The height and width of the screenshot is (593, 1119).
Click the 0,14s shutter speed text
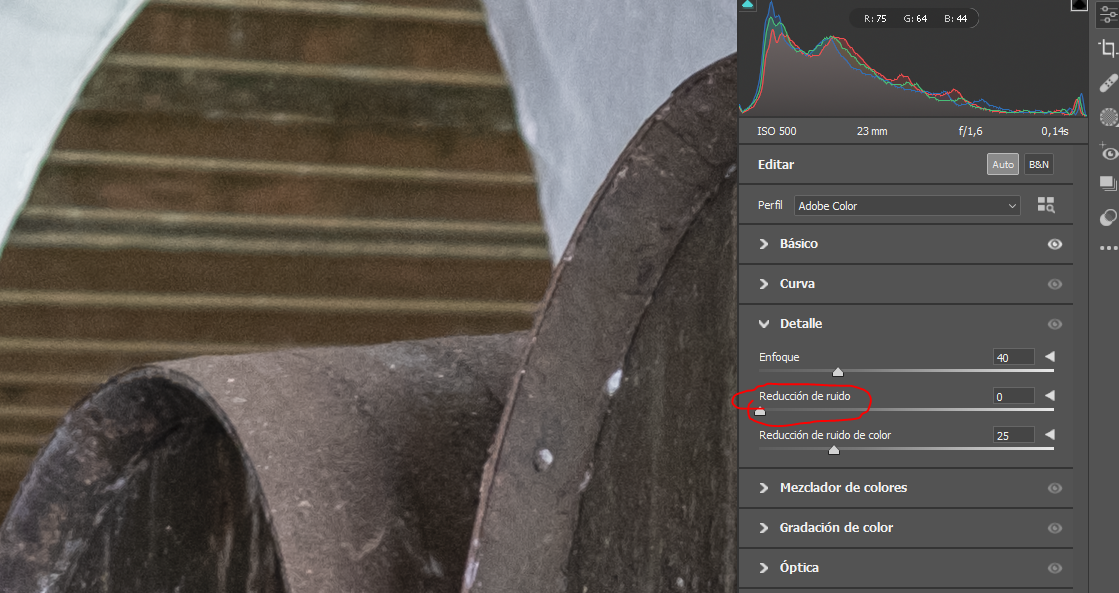coord(1055,131)
